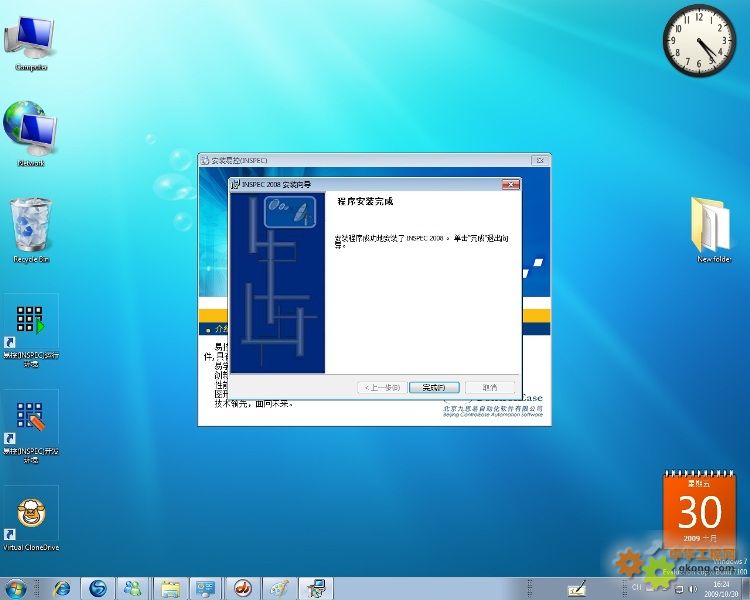The image size is (750, 600).
Task: Close the background 安装易控(INSPEC) window
Action: tap(540, 160)
